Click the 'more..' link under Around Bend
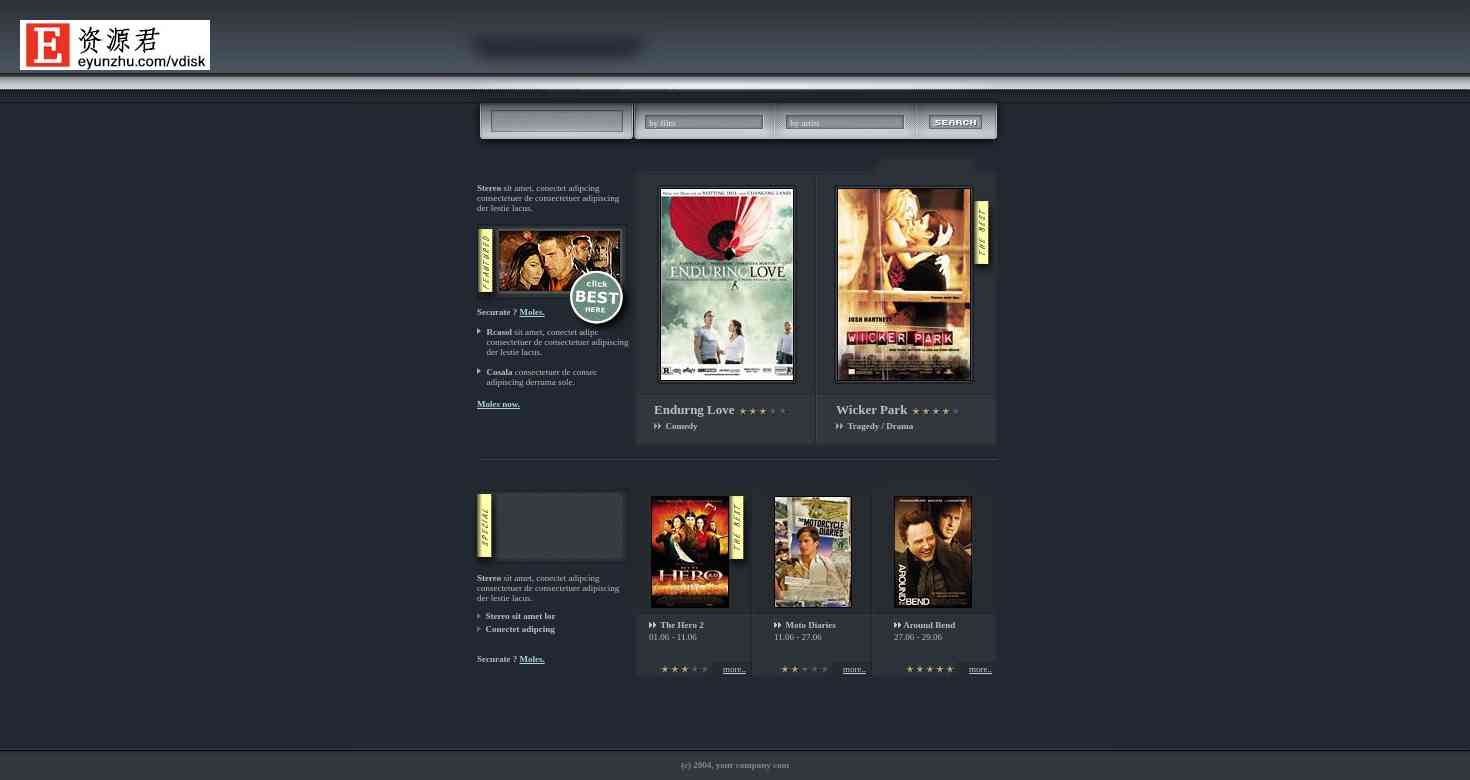1470x780 pixels. pos(980,669)
